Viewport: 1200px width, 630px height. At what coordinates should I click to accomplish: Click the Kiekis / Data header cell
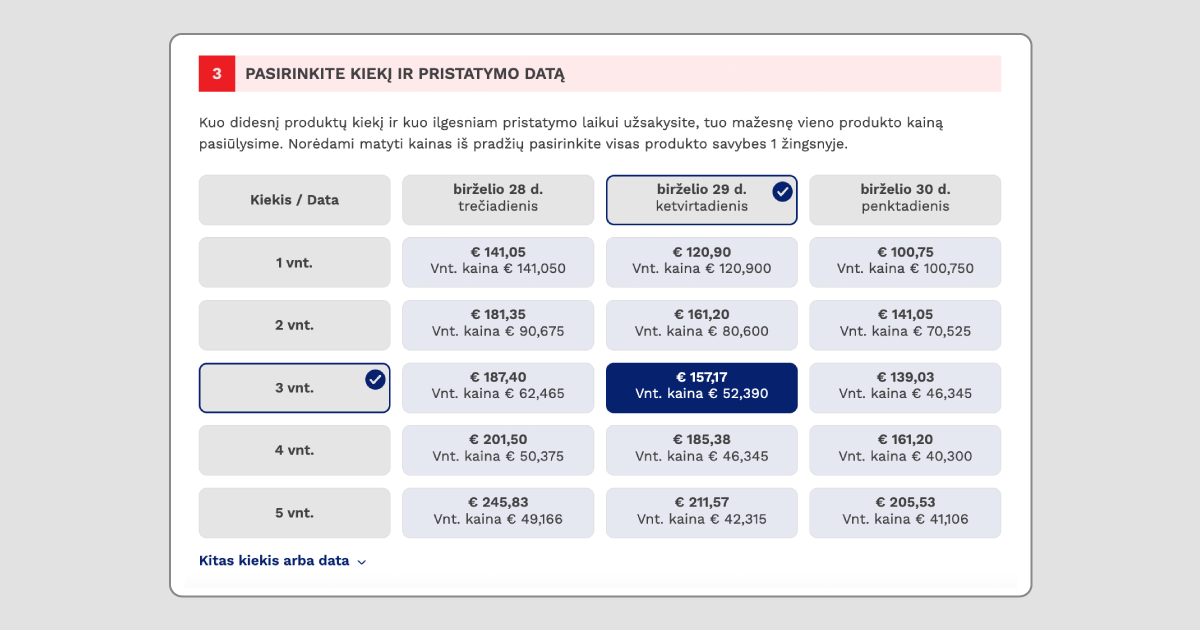tap(294, 199)
